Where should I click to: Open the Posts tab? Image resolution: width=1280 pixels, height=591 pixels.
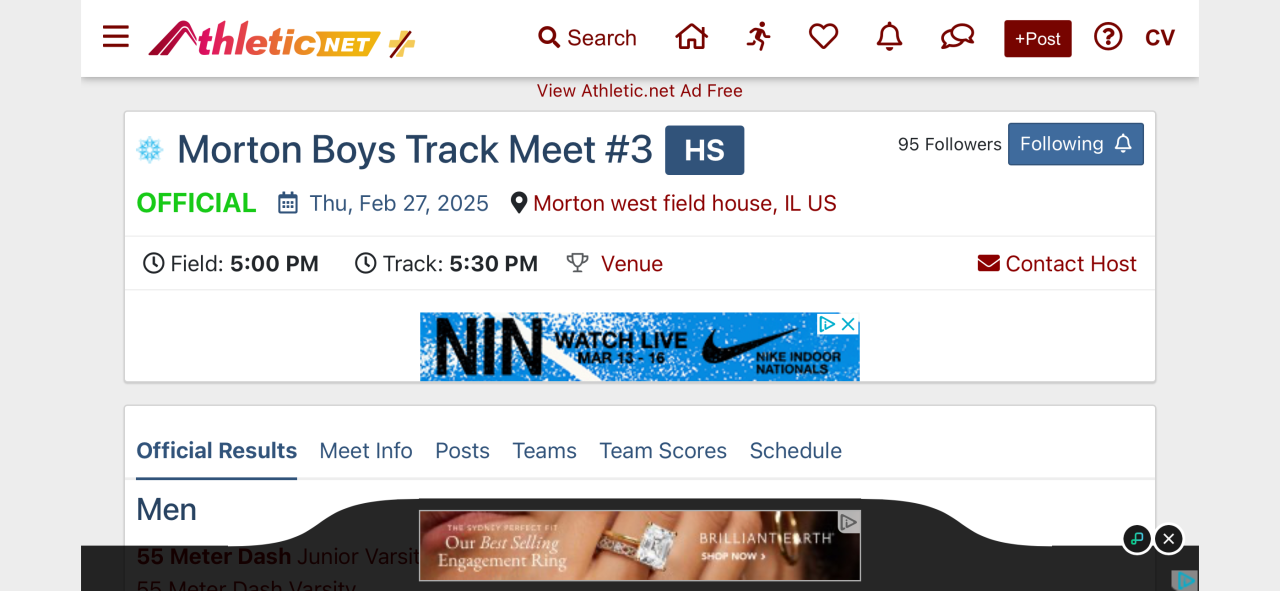click(x=462, y=451)
